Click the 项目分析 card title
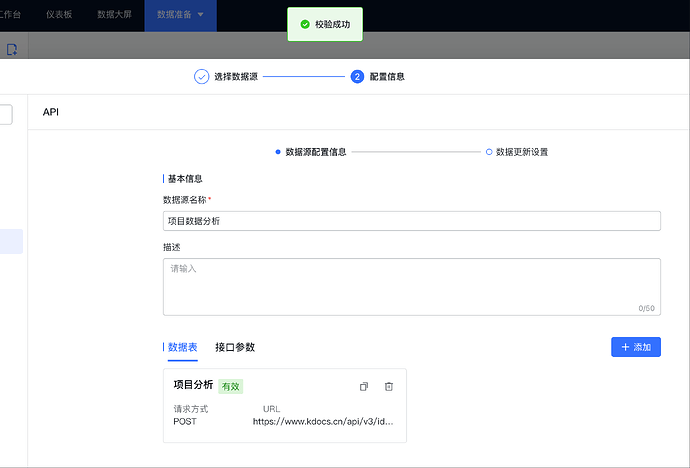Image resolution: width=690 pixels, height=468 pixels. [193, 385]
